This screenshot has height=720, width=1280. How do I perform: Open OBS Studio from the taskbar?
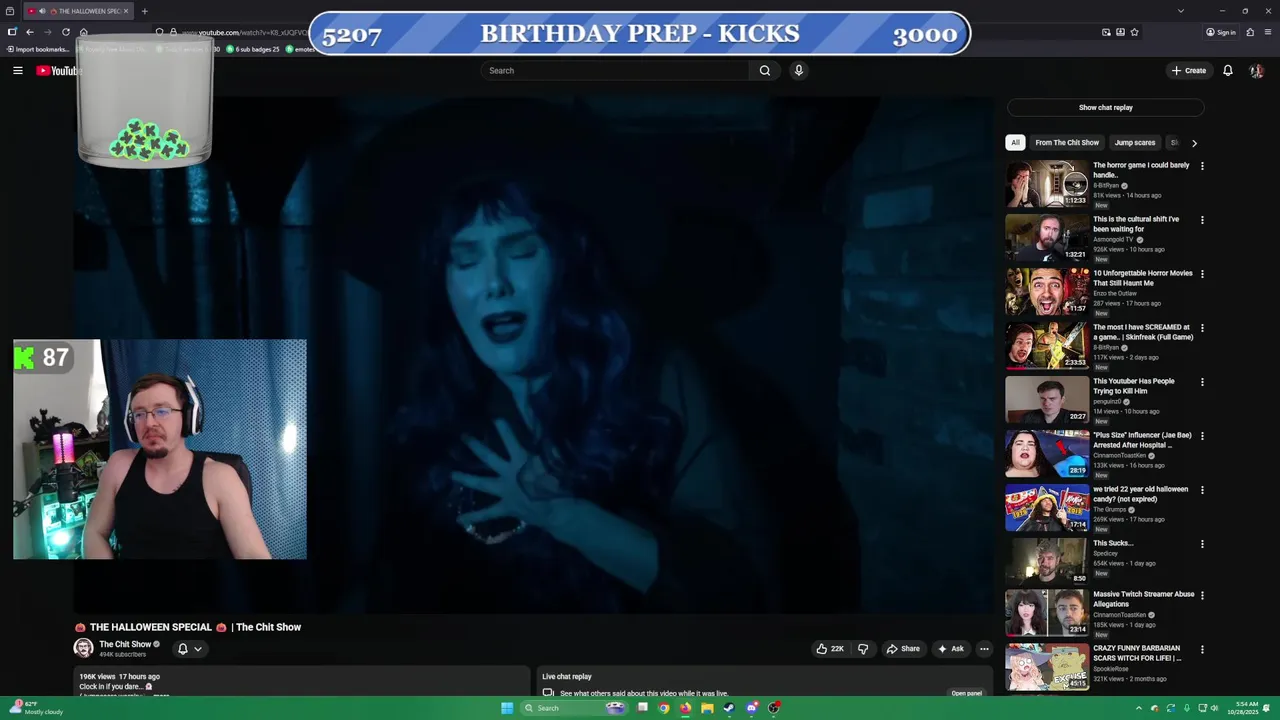tap(774, 708)
